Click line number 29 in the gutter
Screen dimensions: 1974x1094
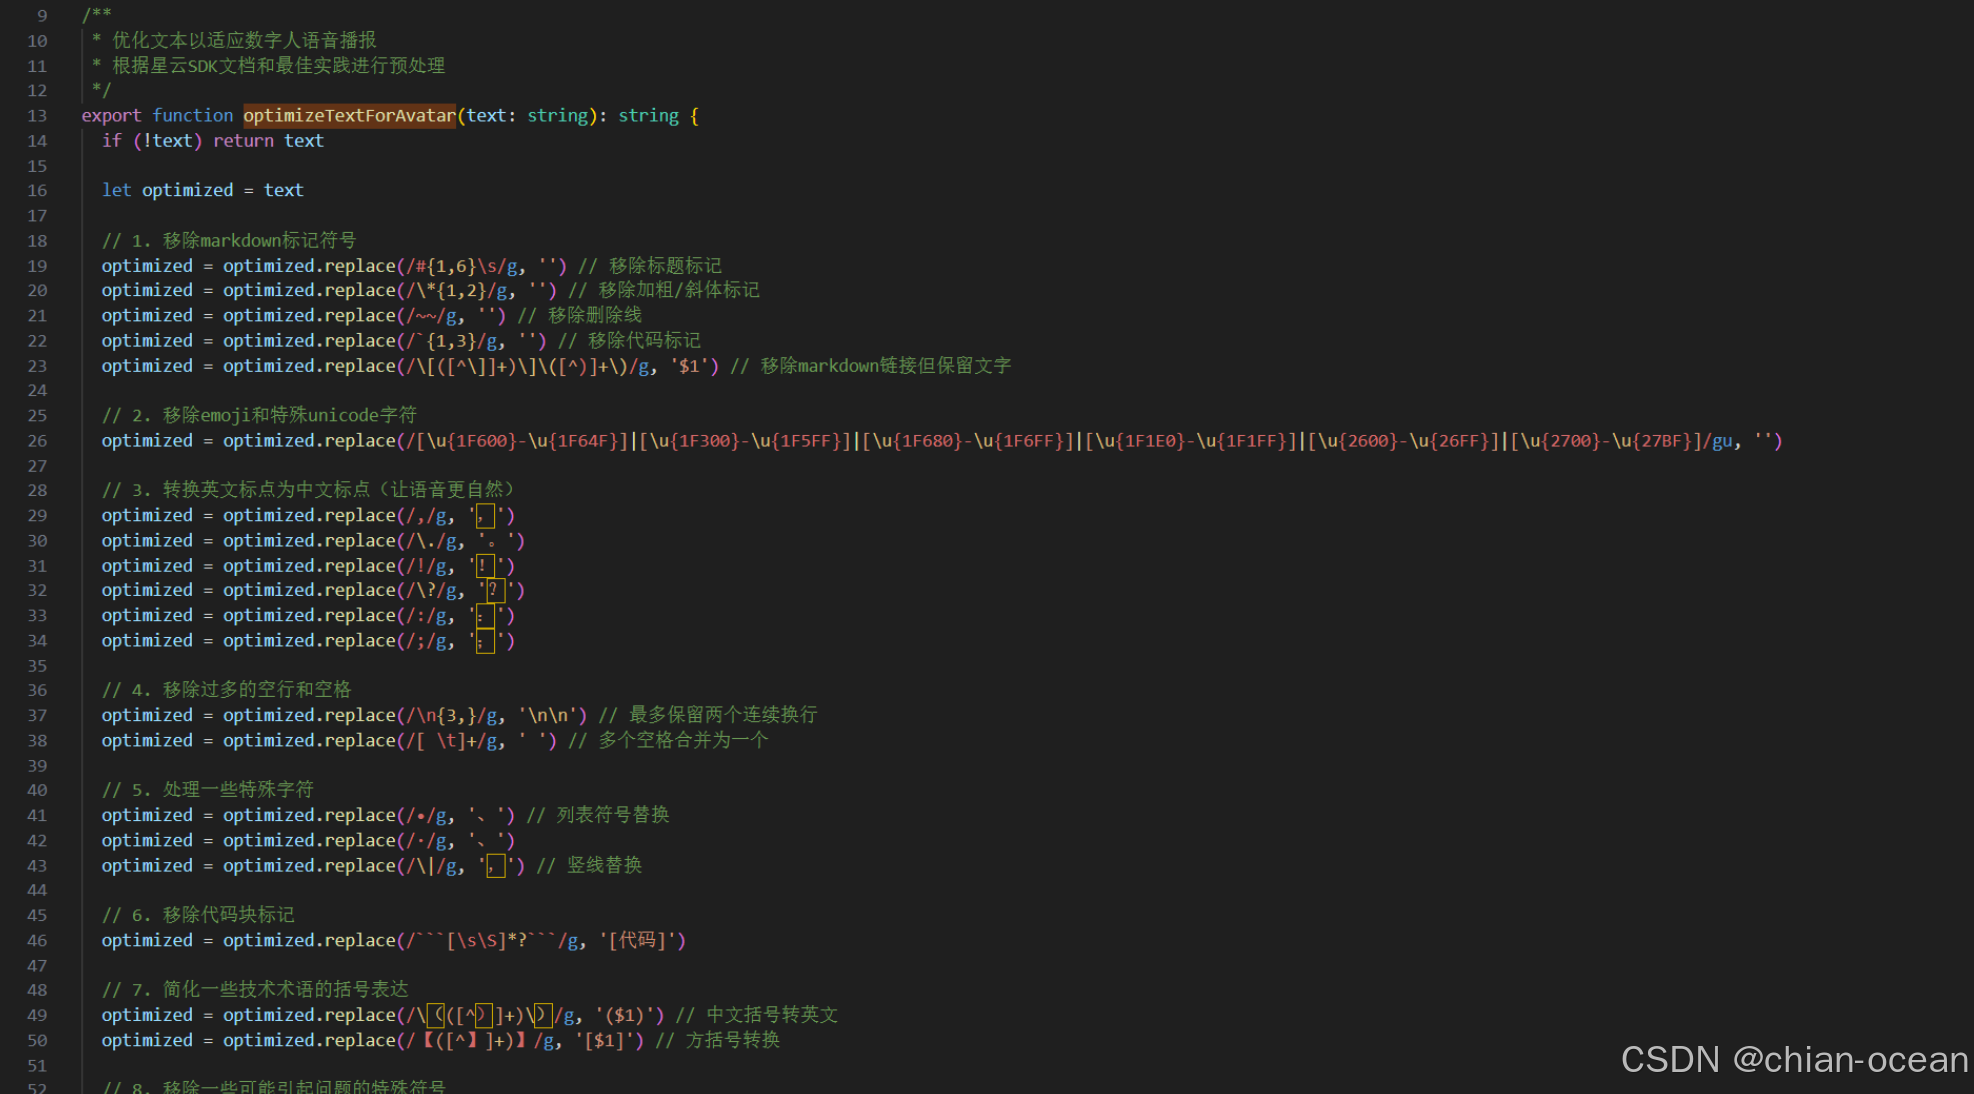[x=37, y=515]
